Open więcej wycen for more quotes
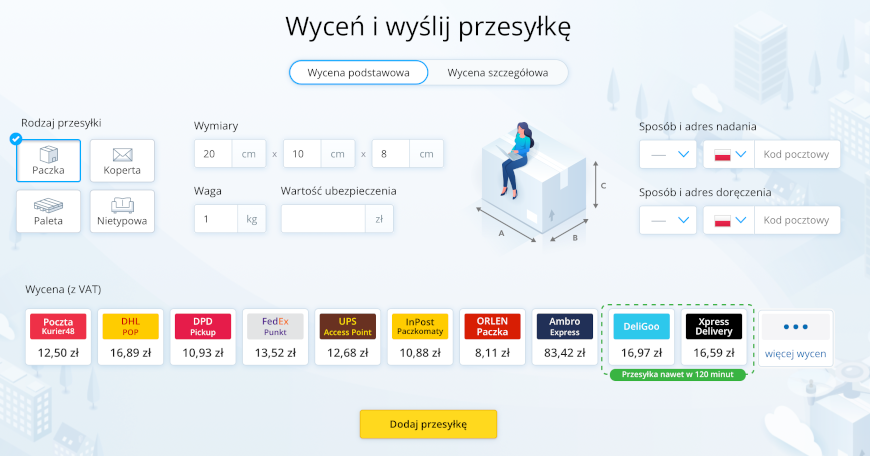The image size is (870, 456). [796, 338]
